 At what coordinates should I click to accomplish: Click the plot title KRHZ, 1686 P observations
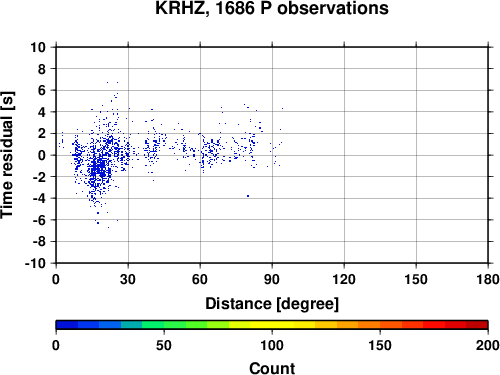pos(272,8)
